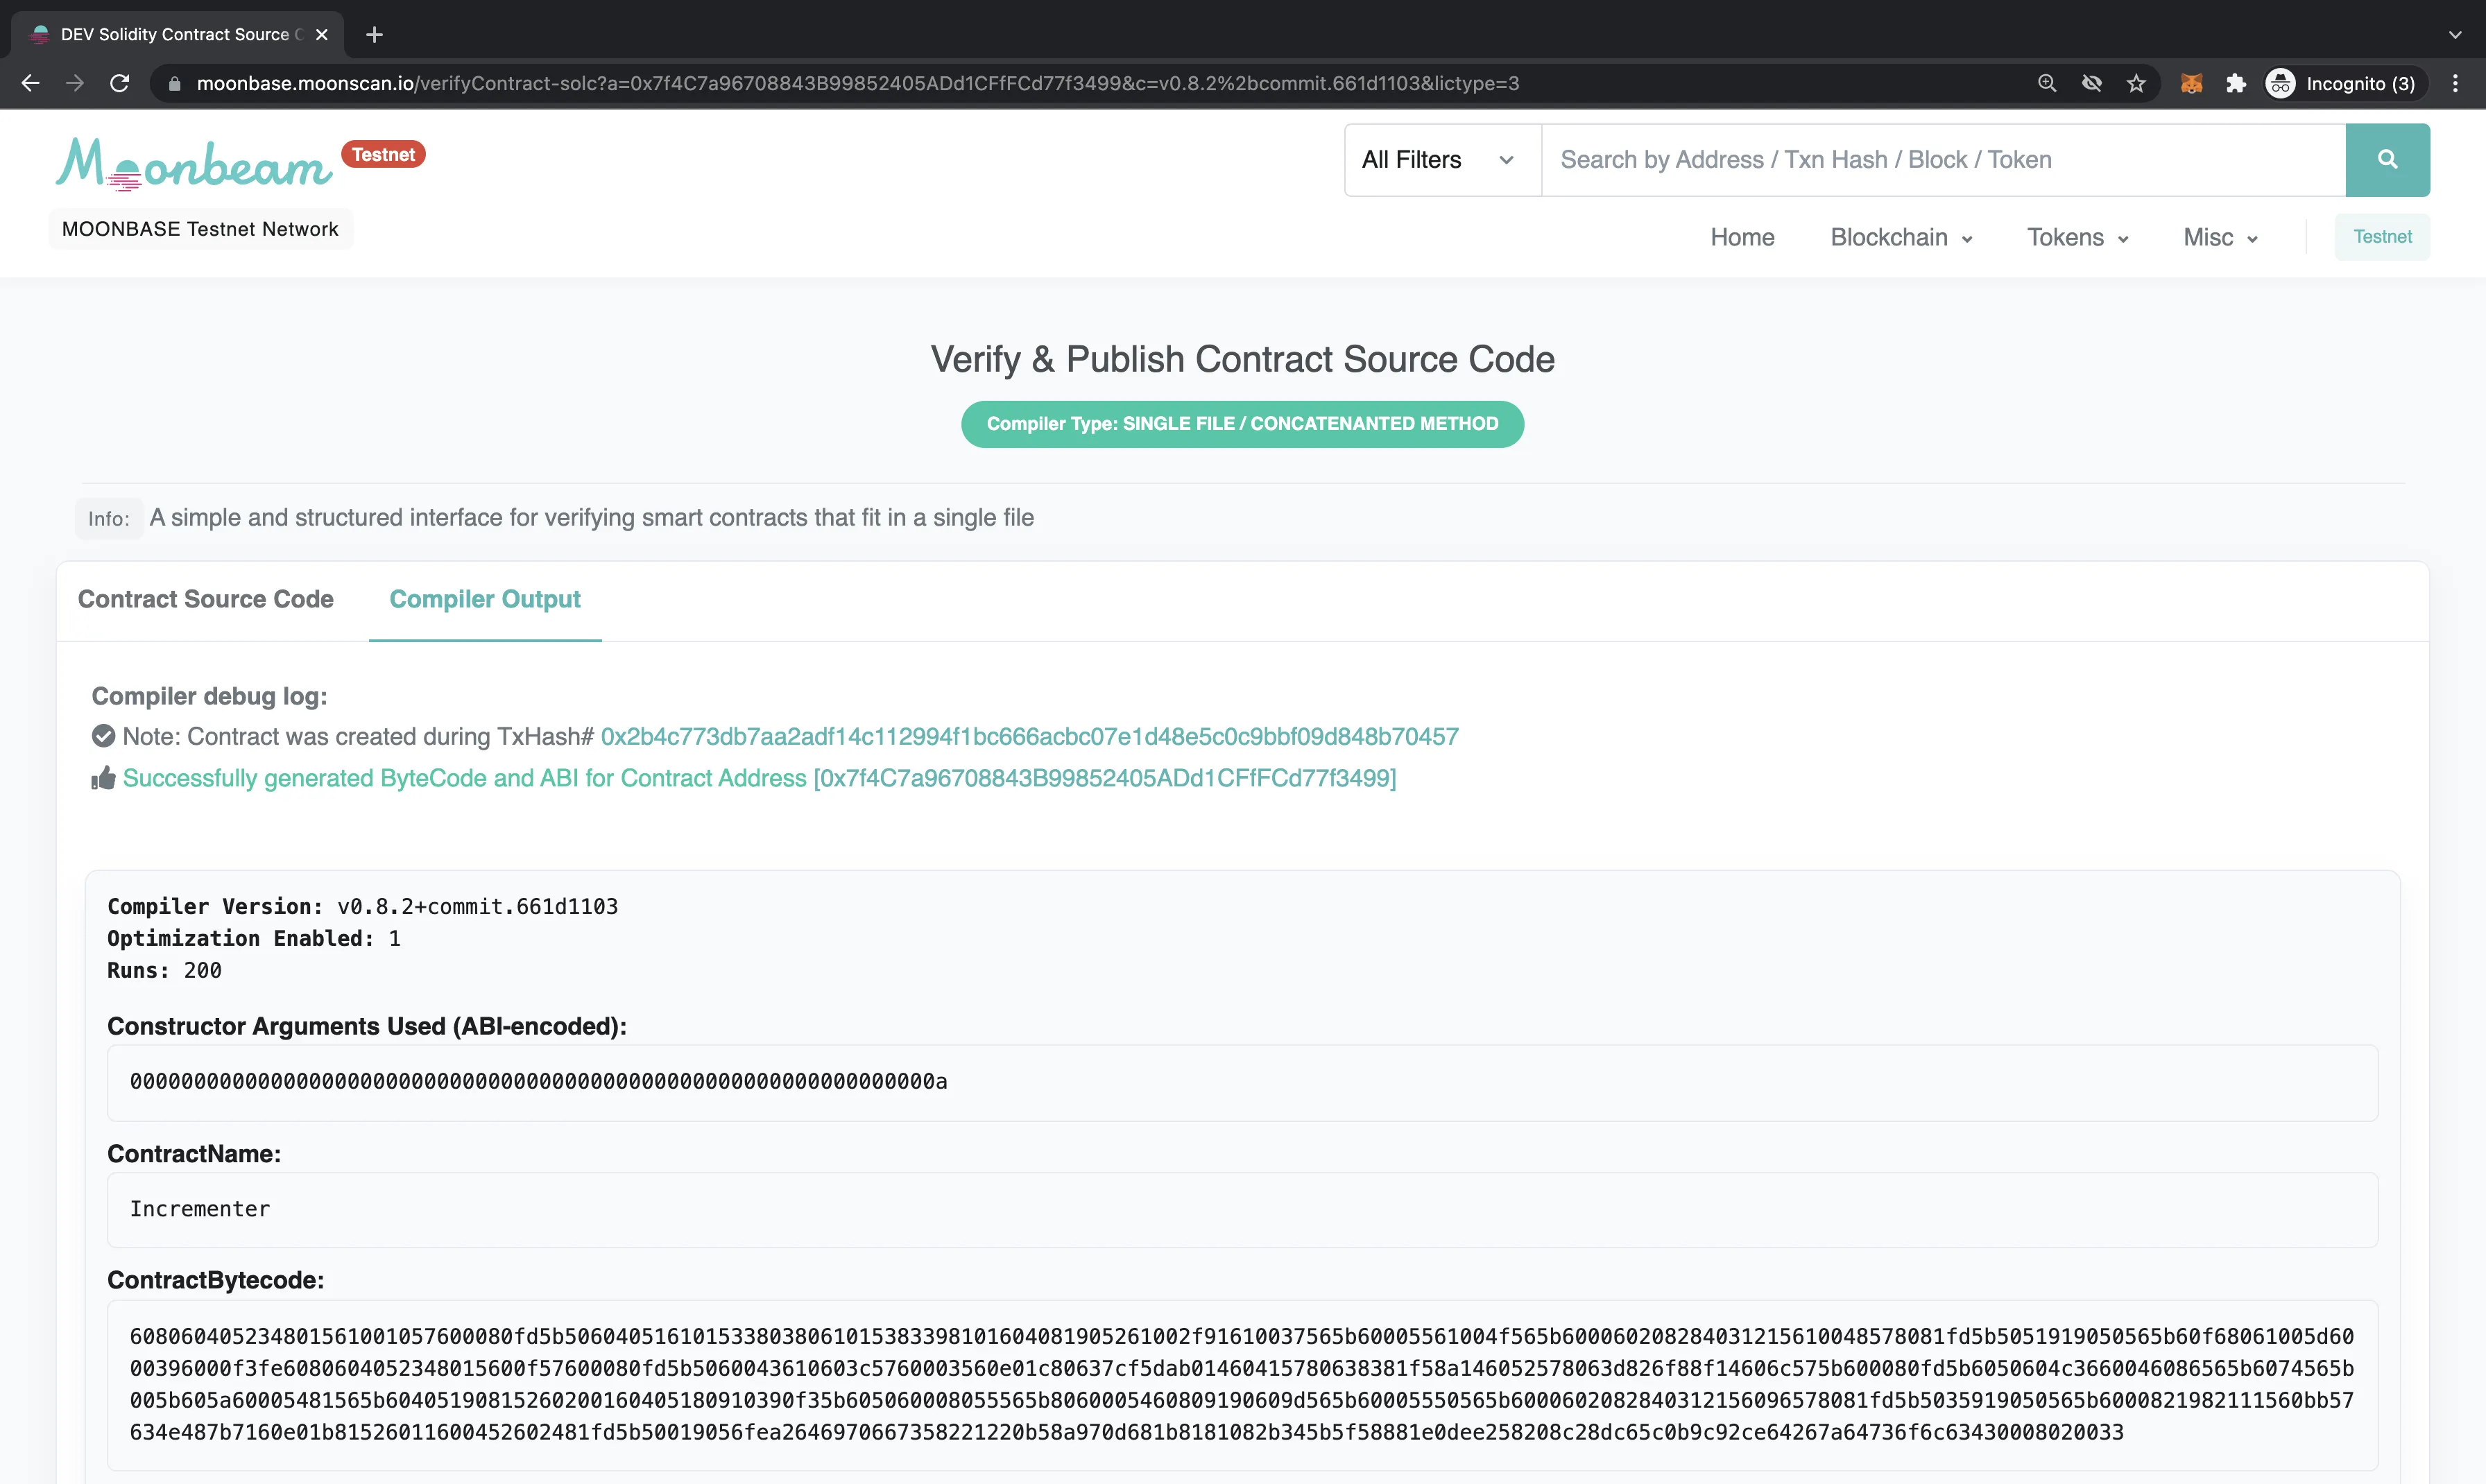Click the search by address input field
The height and width of the screenshot is (1484, 2486).
(x=1943, y=160)
